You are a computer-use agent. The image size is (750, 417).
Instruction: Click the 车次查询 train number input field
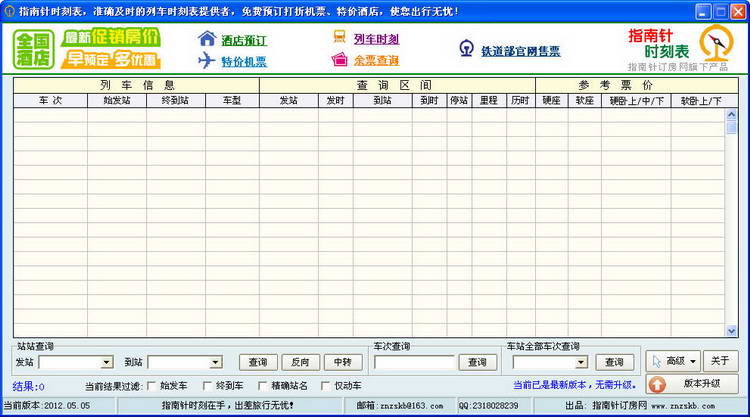(414, 362)
